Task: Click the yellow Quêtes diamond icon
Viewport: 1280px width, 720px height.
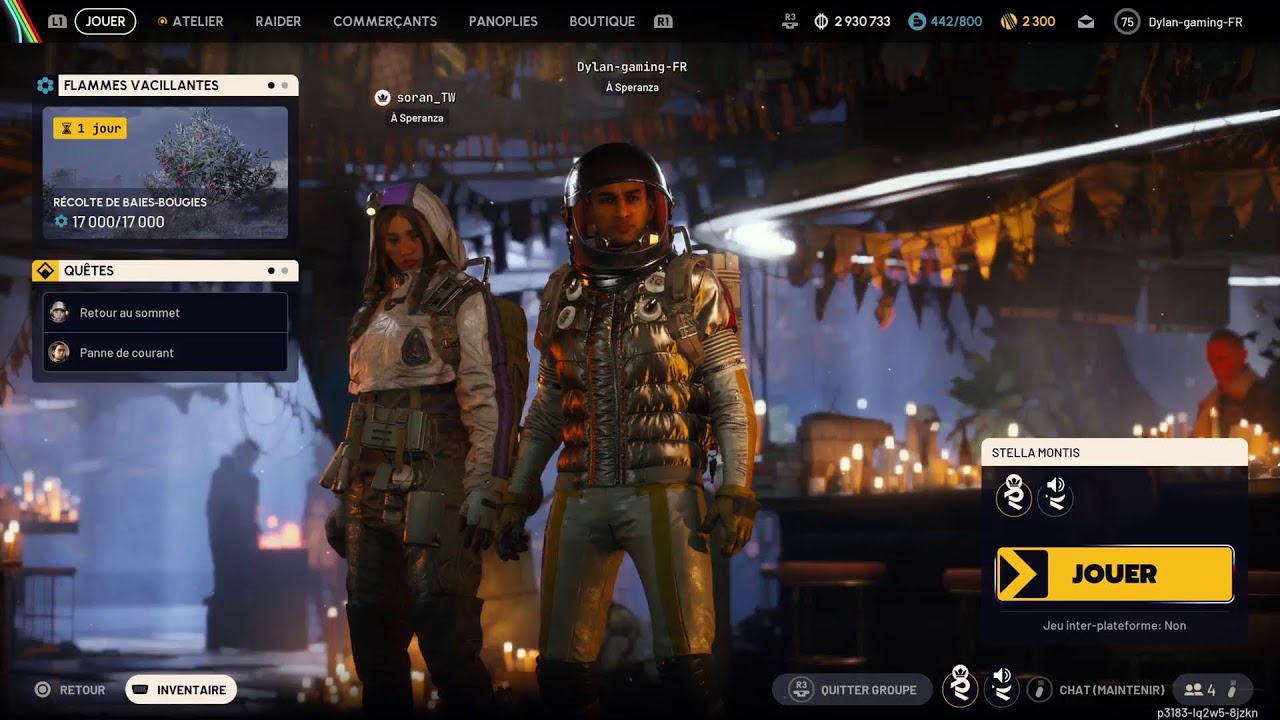Action: [45, 271]
